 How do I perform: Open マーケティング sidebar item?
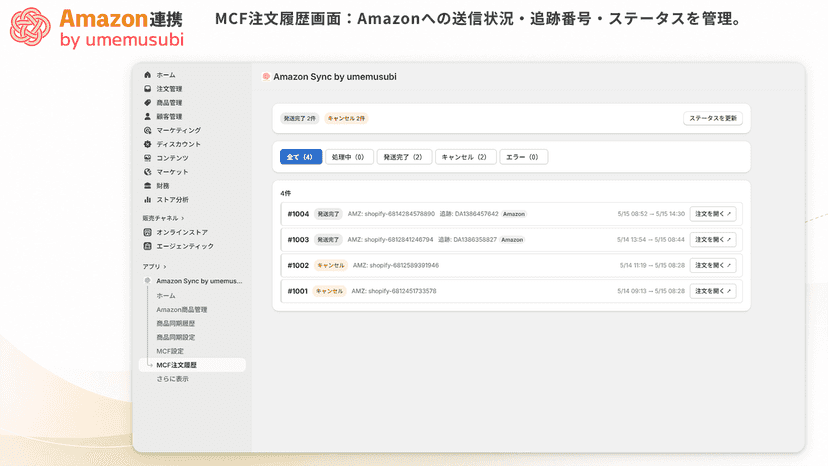pyautogui.click(x=178, y=130)
